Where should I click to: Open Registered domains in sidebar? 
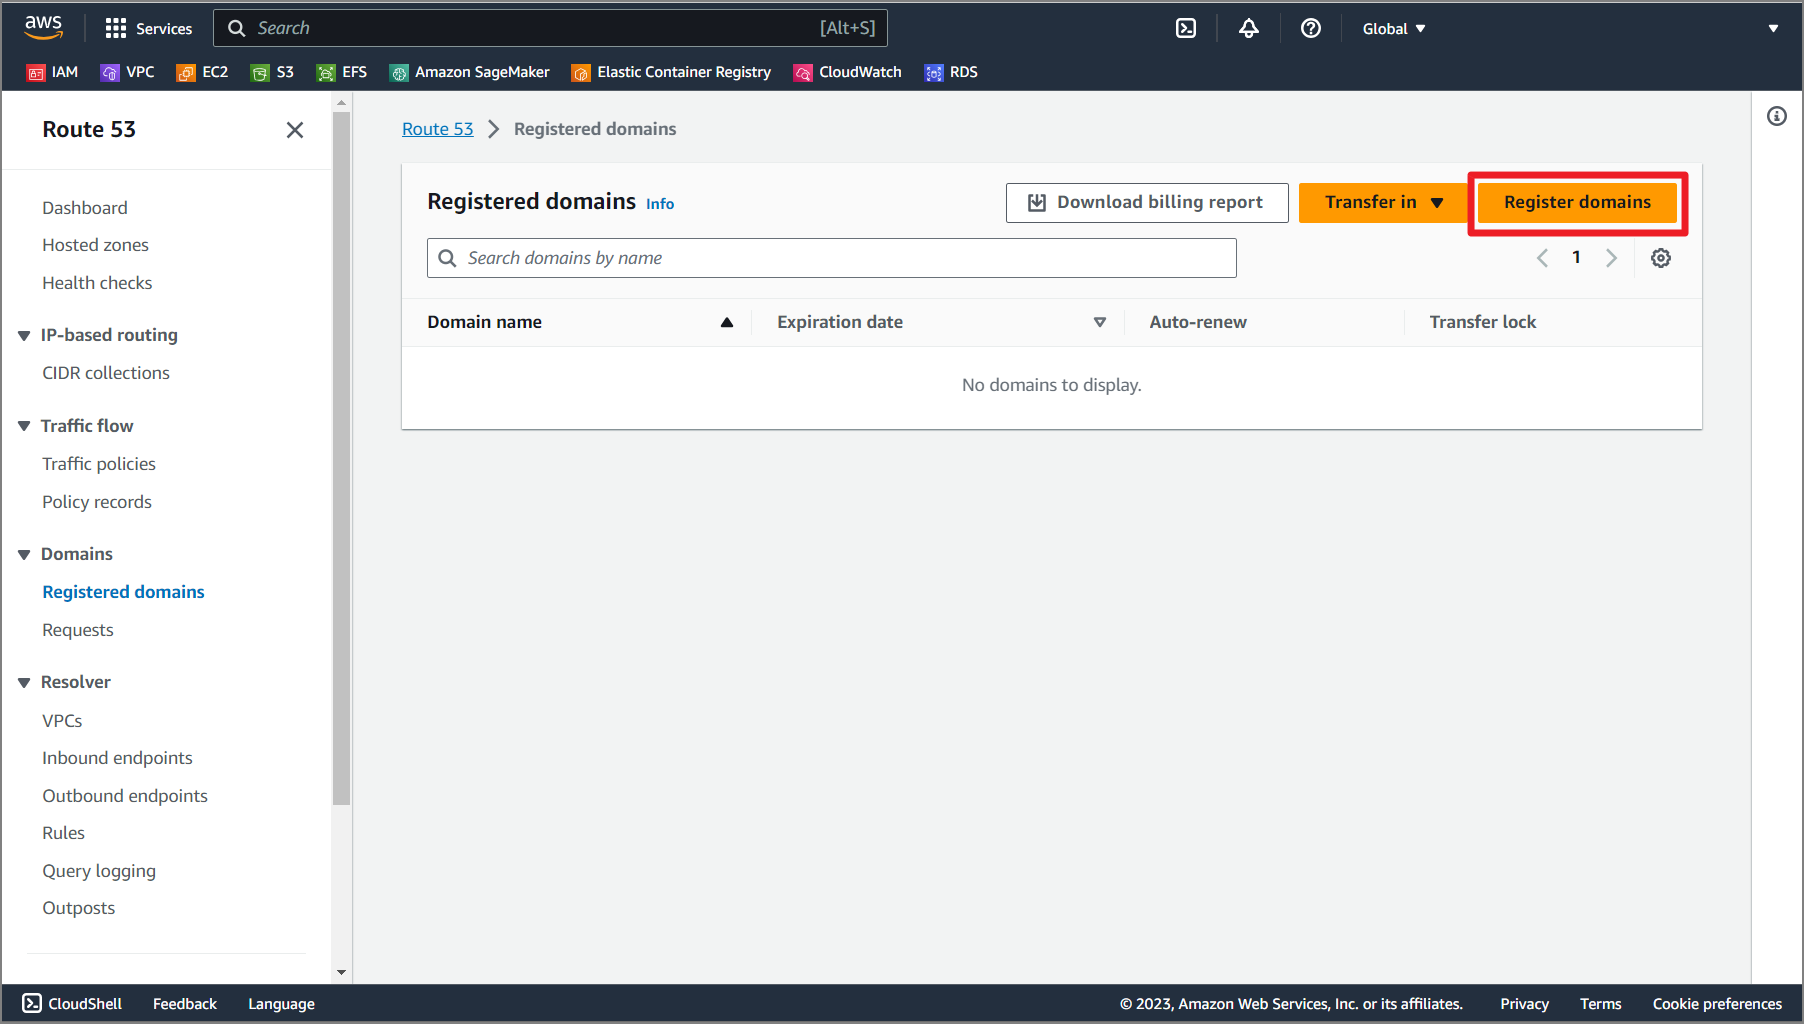tap(123, 592)
